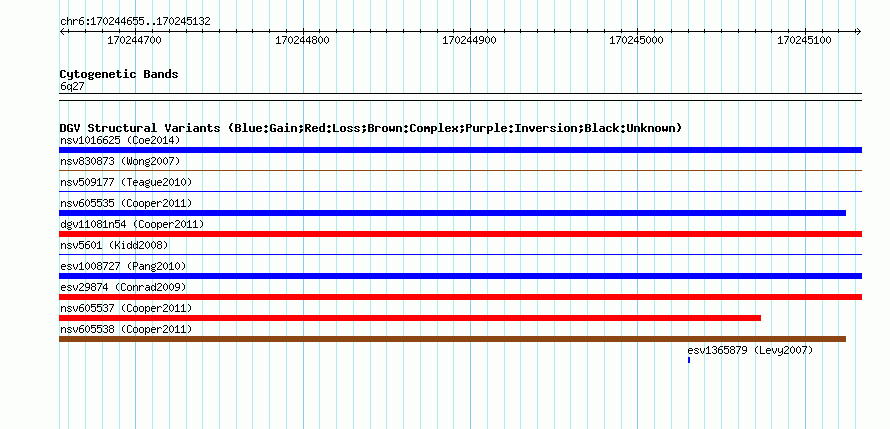890x429 pixels.
Task: Click the 170245000 ruler position
Action: pyautogui.click(x=636, y=40)
